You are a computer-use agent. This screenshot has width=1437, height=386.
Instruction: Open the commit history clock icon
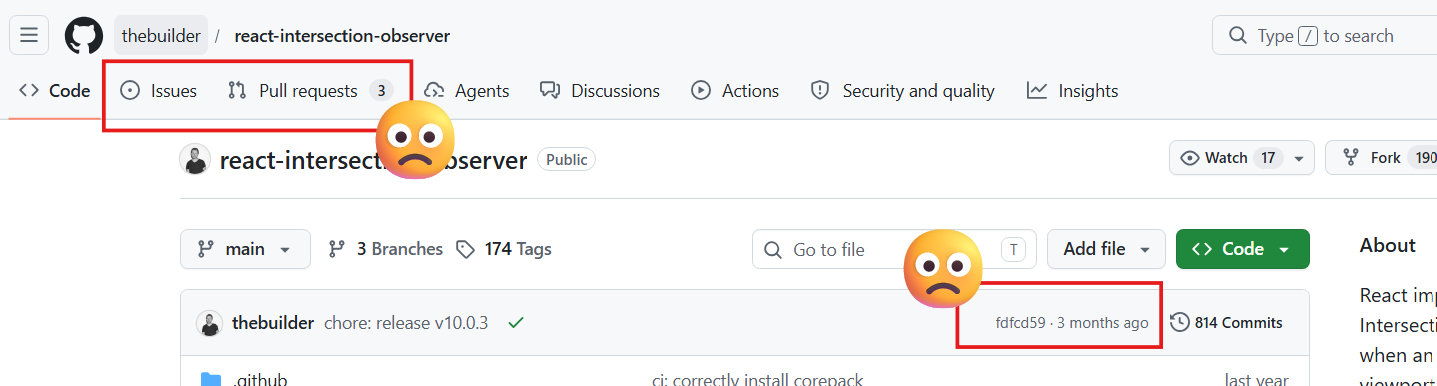coord(1180,322)
